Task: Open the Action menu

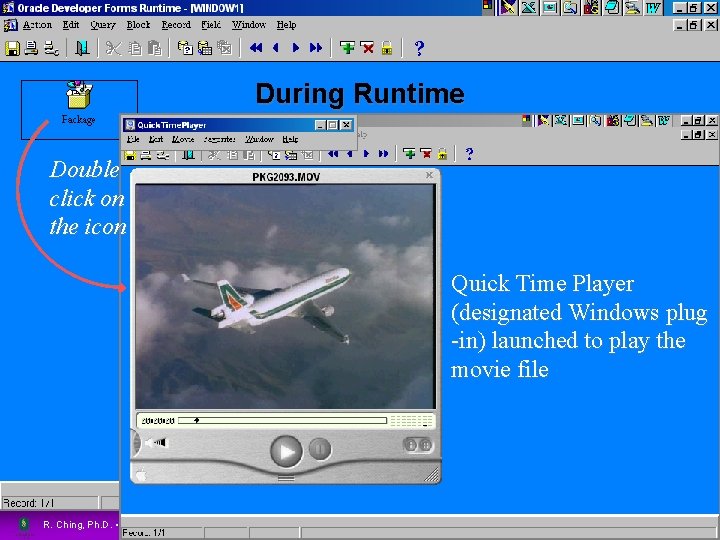Action: (37, 25)
